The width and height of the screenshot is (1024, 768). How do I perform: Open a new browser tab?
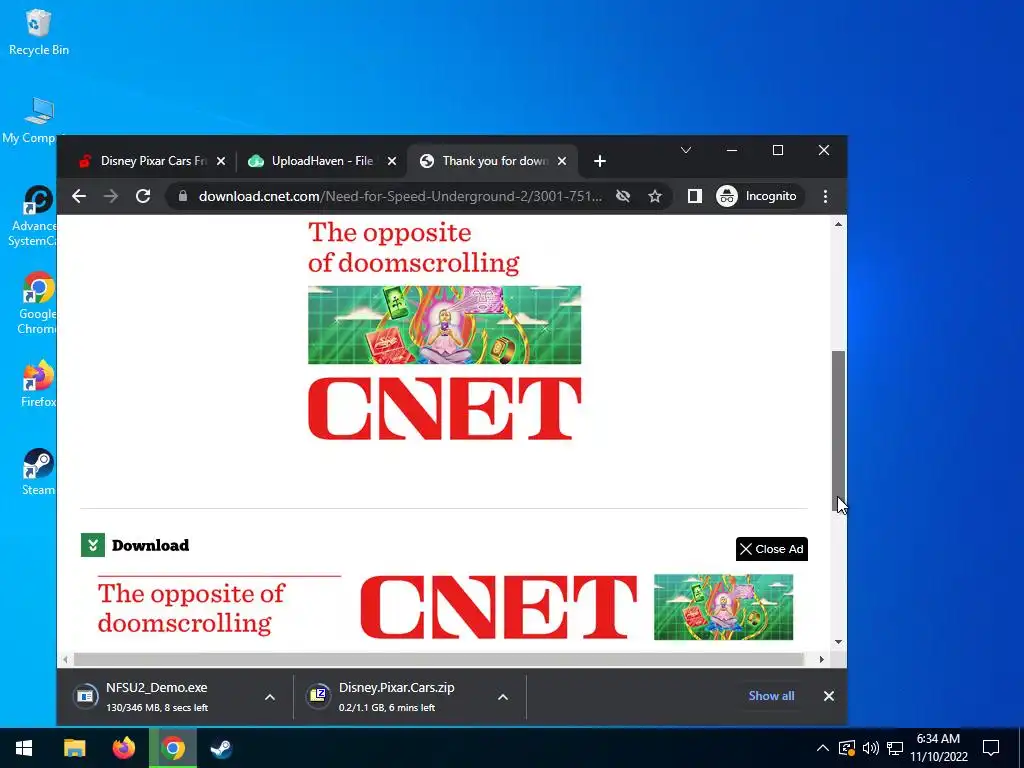coord(600,161)
